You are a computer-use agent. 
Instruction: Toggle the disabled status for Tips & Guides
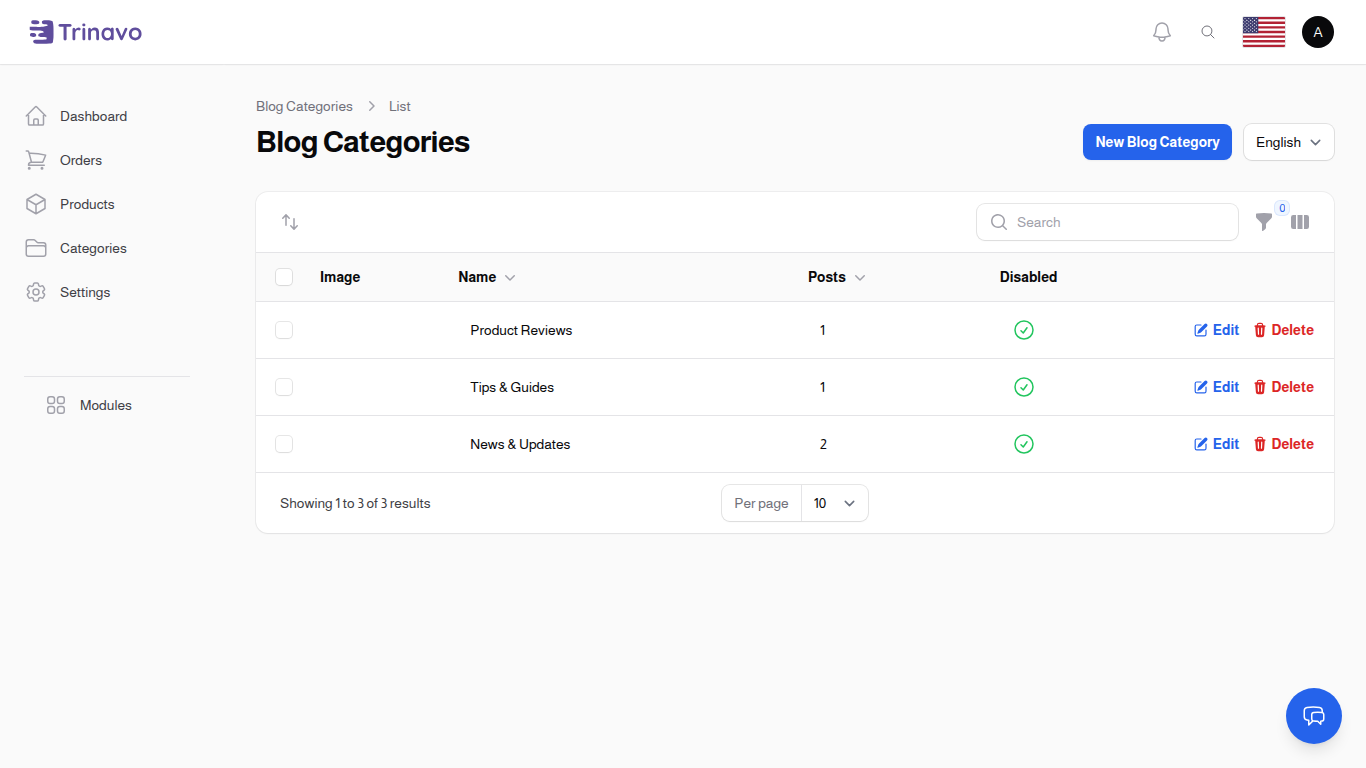pyautogui.click(x=1024, y=387)
